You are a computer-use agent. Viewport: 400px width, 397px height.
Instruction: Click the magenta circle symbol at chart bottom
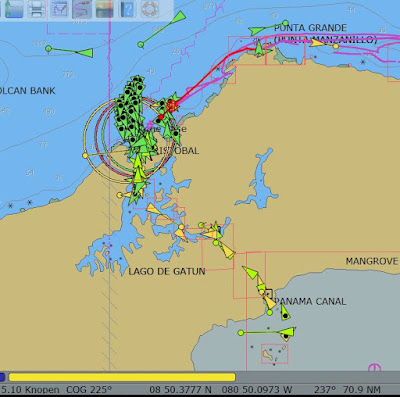pyautogui.click(x=374, y=368)
